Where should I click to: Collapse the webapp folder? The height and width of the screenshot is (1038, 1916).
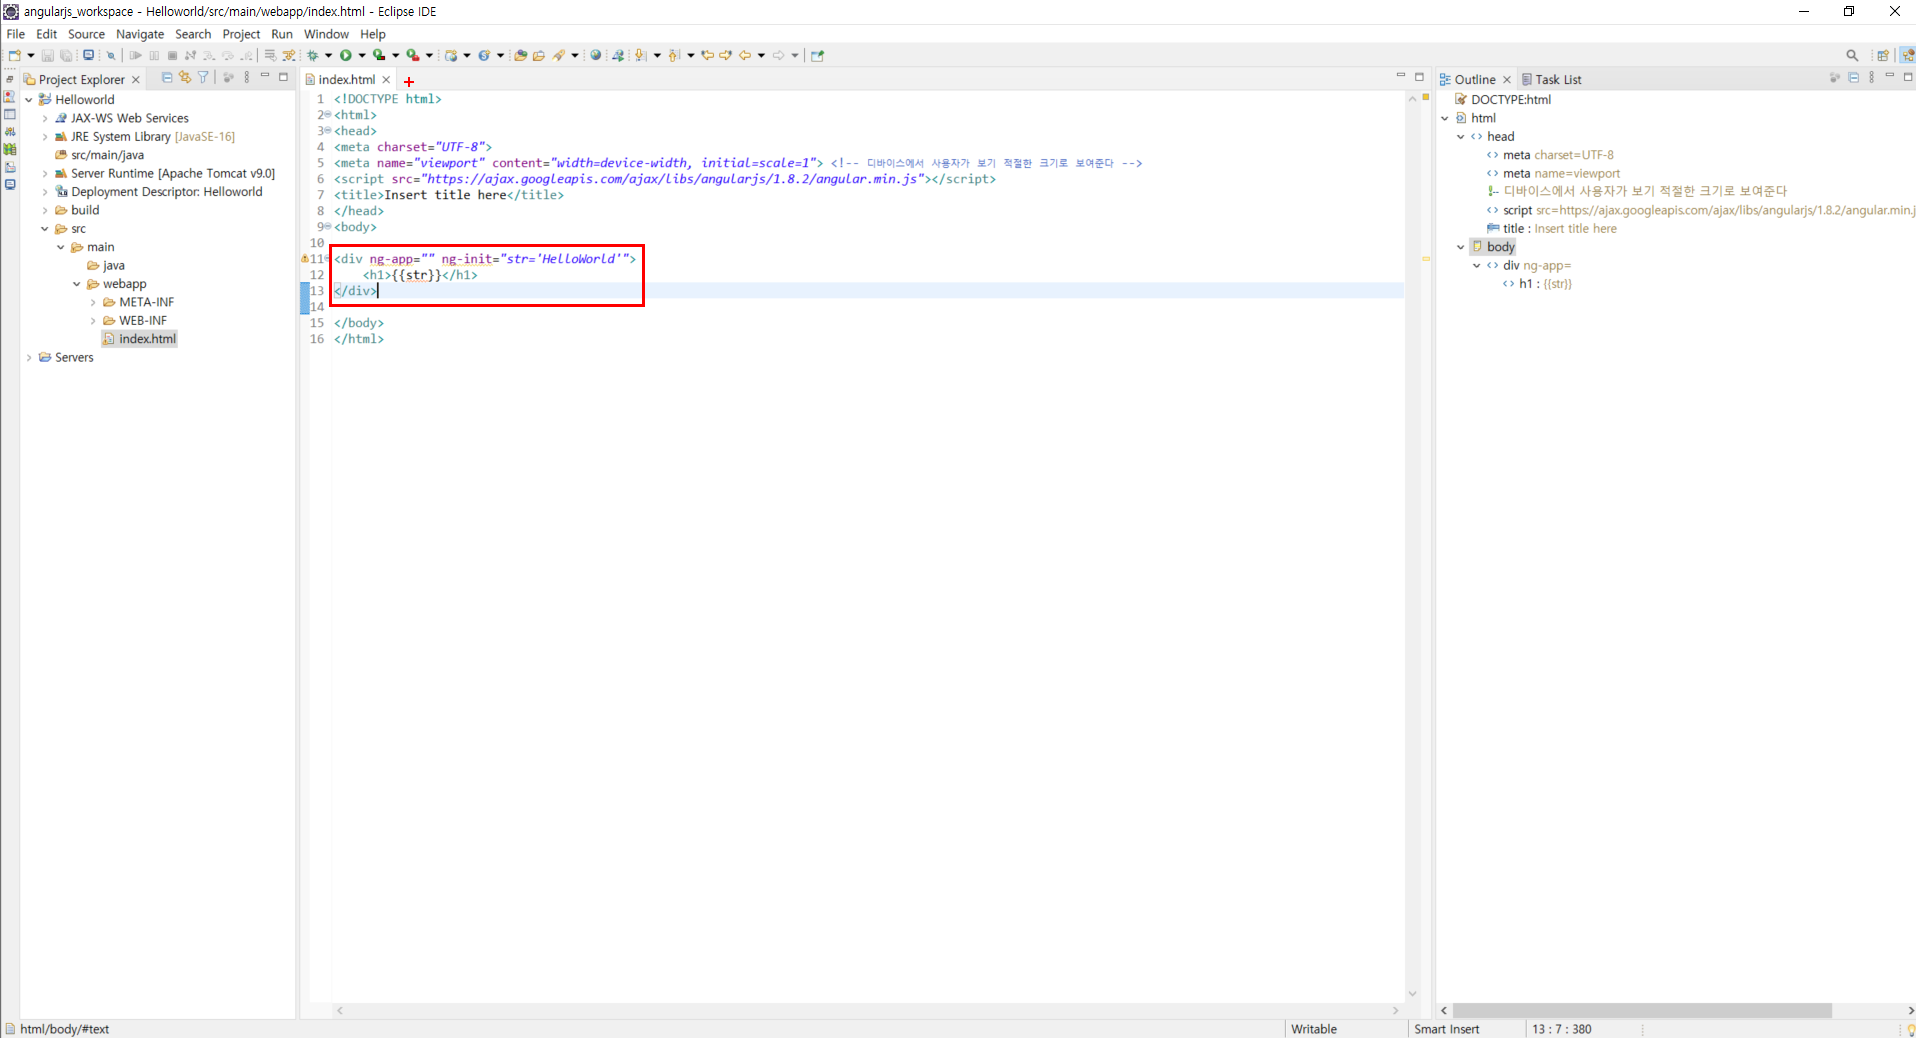77,284
